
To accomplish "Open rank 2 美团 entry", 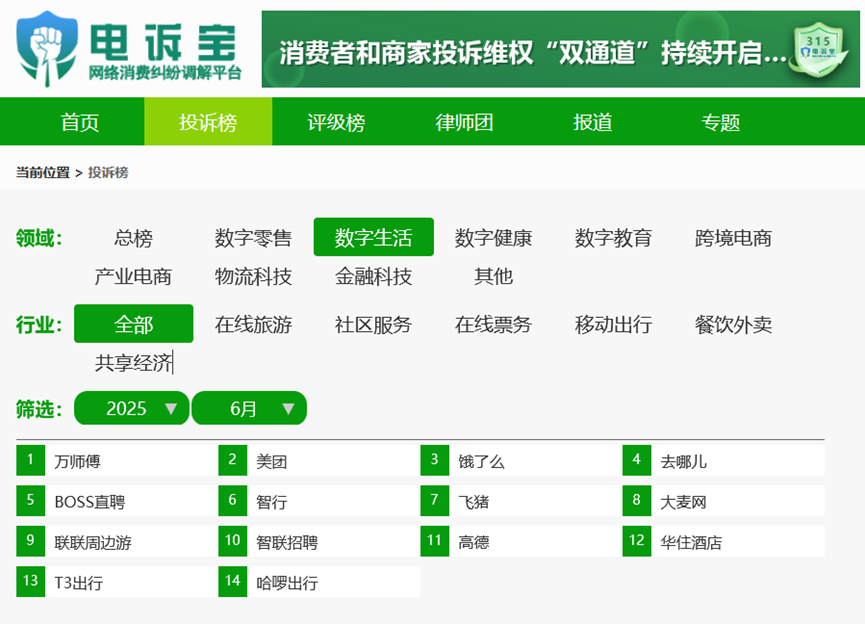I will [319, 461].
